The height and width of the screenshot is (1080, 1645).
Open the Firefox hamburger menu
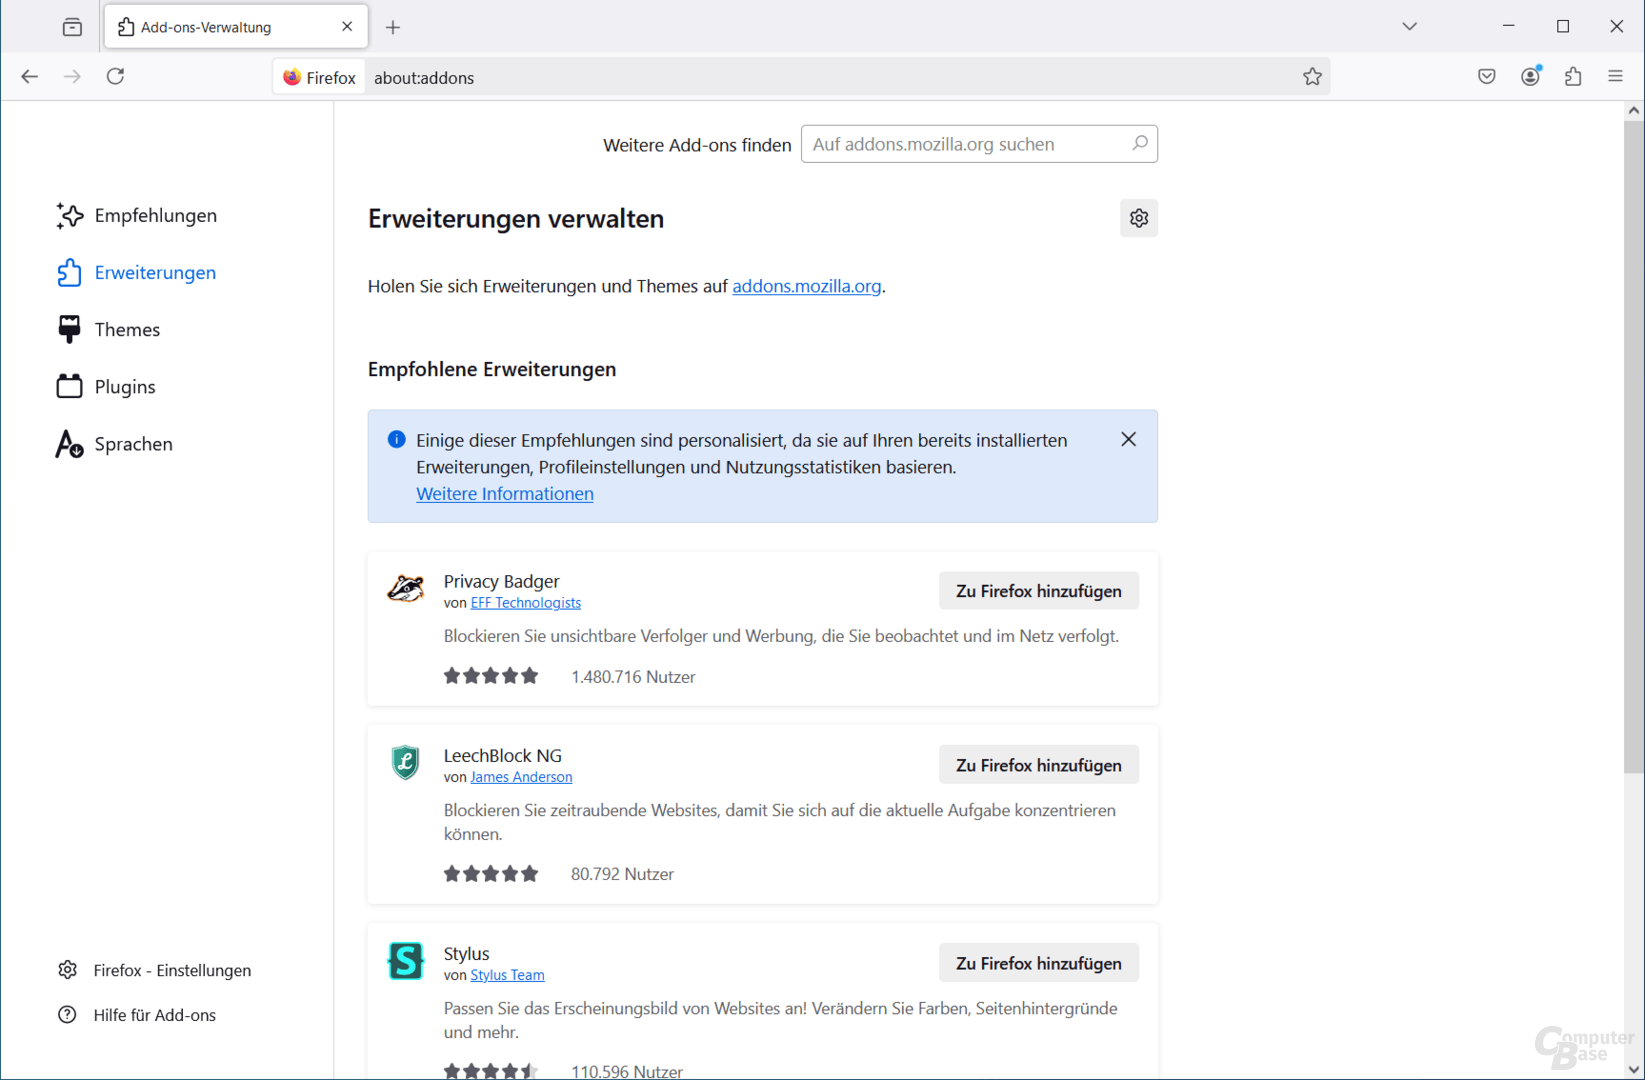(x=1616, y=77)
